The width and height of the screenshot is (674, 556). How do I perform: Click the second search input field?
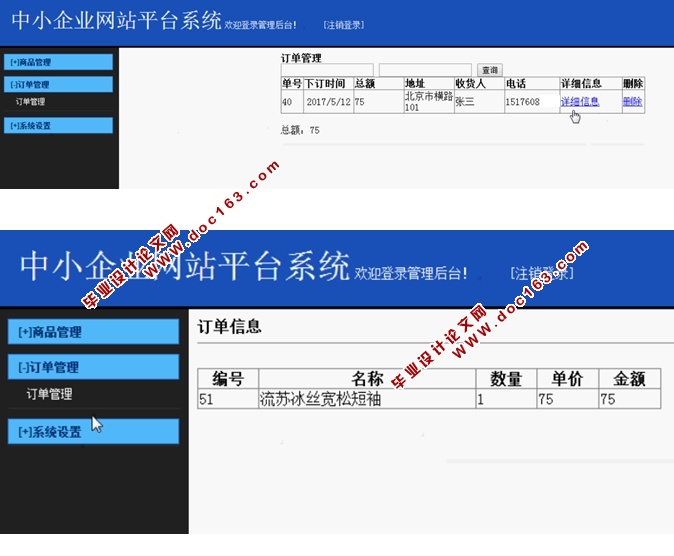[425, 70]
